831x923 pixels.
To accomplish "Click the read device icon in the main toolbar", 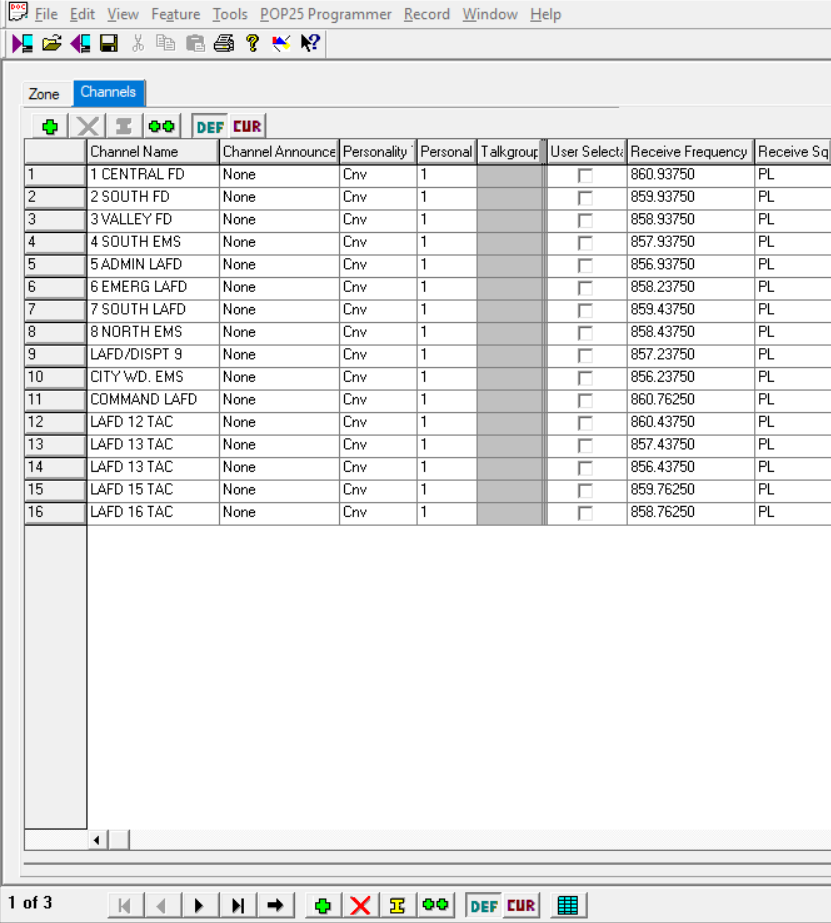I will tap(22, 44).
